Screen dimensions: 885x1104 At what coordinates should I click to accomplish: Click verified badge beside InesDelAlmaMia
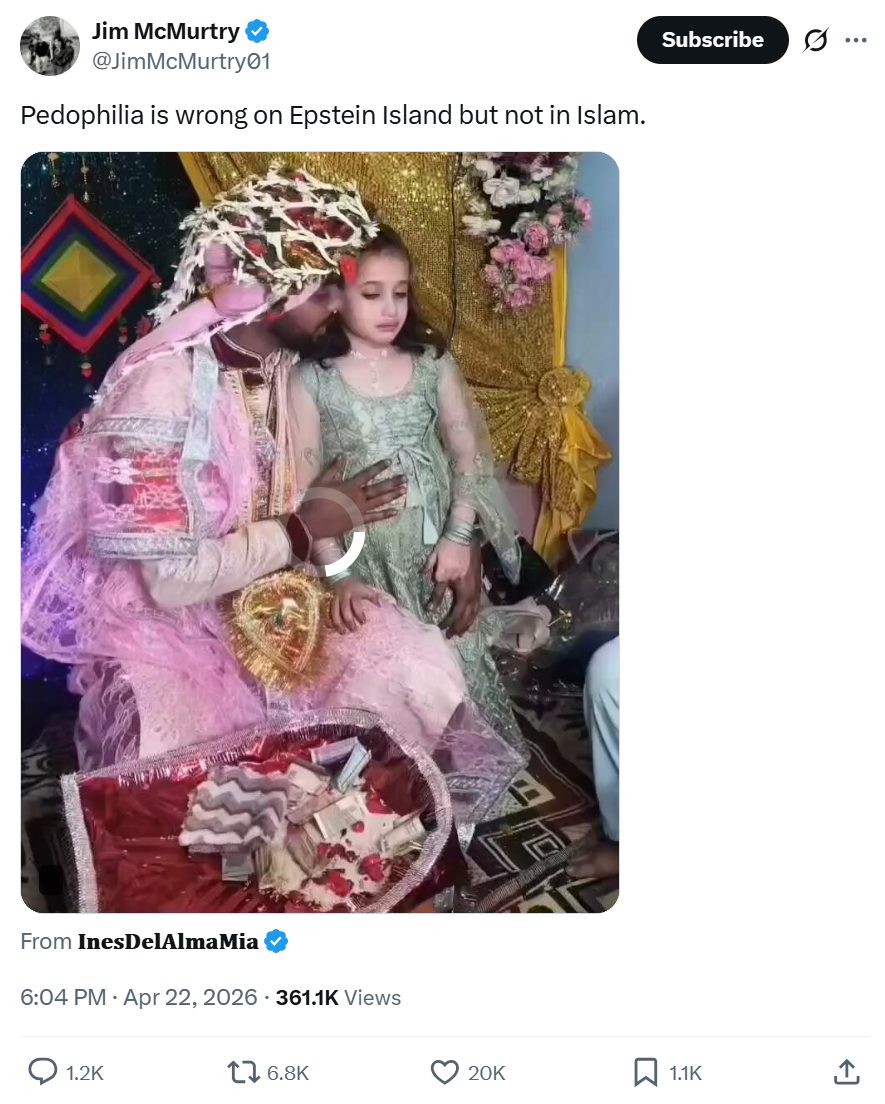[277, 941]
